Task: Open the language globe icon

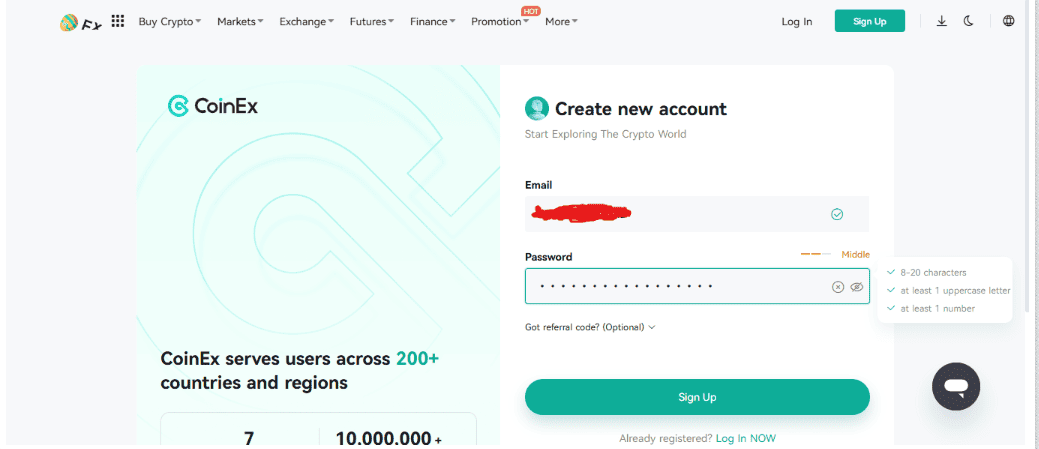Action: point(1009,21)
